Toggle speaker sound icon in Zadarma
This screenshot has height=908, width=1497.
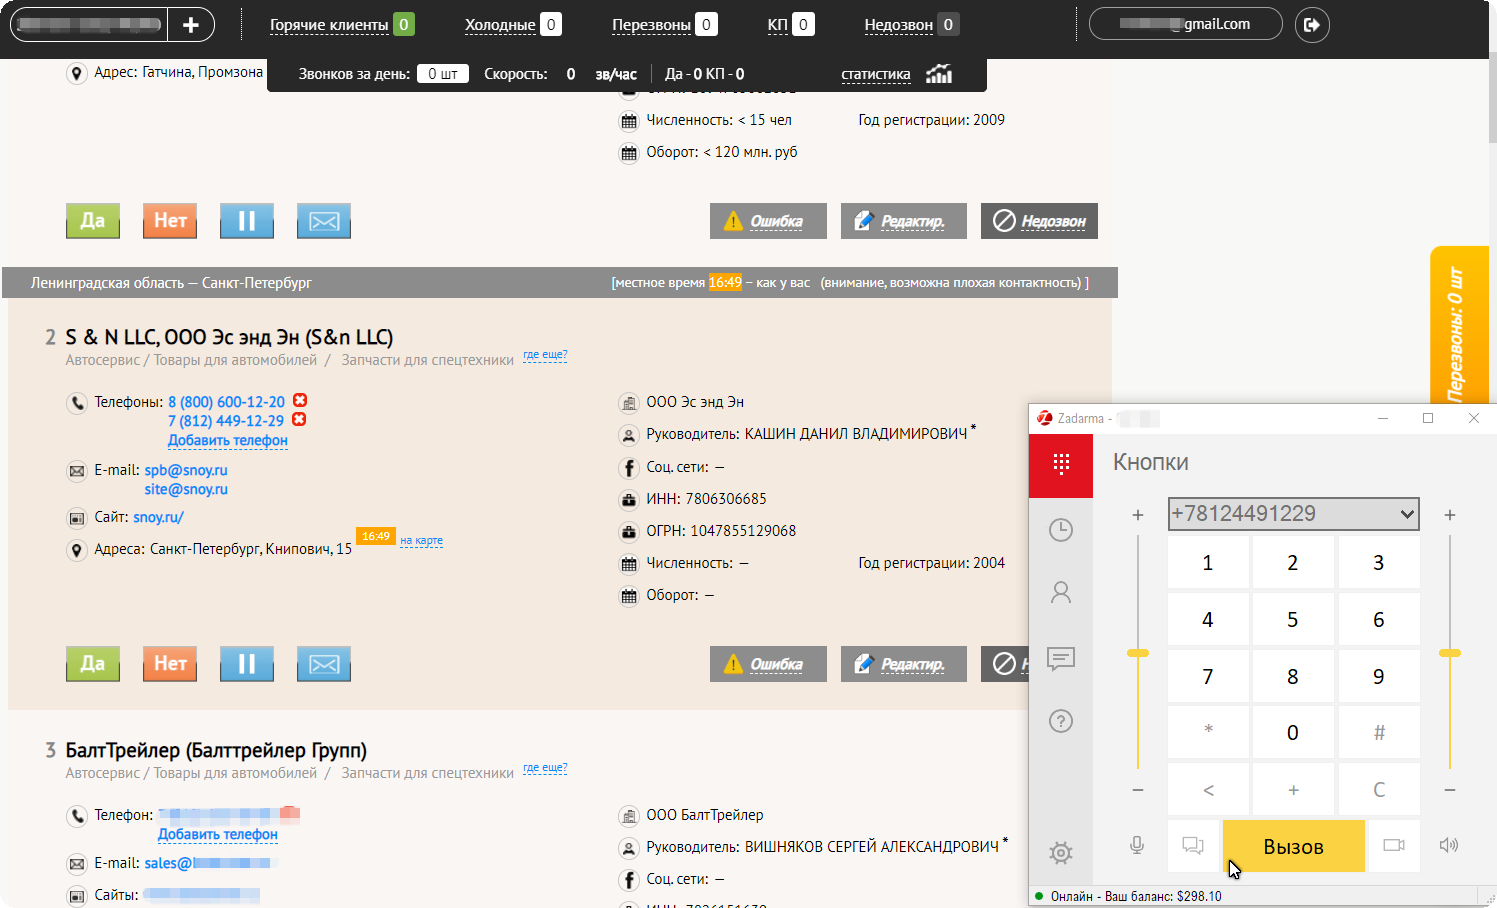click(1449, 846)
